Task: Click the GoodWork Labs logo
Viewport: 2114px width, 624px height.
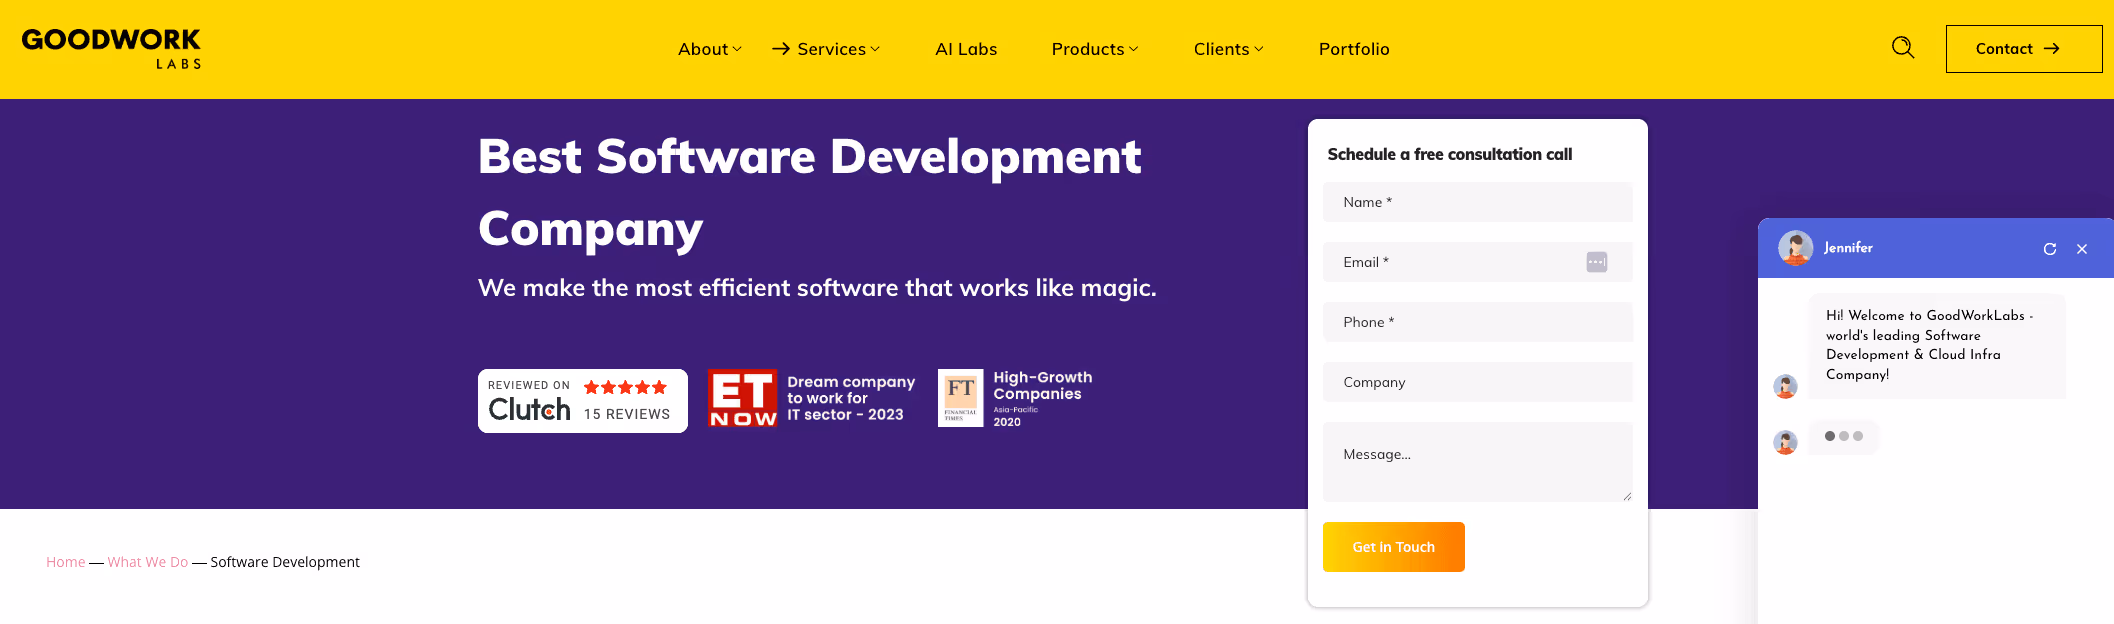Action: coord(111,48)
